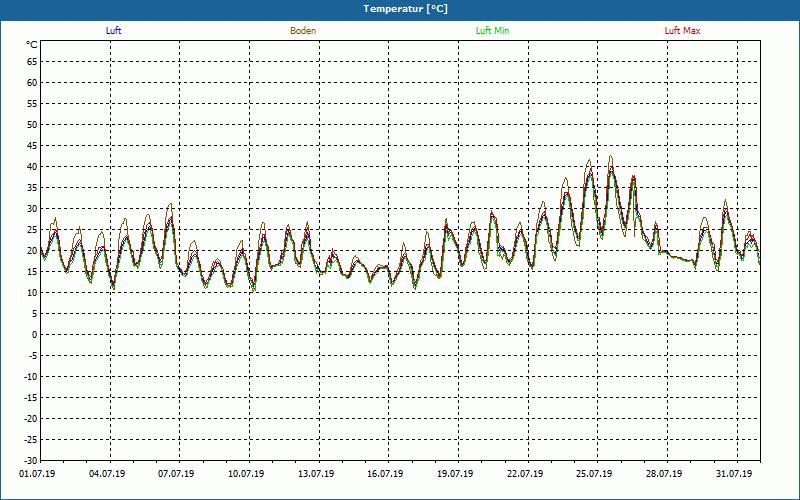Click the Temperatur [°C] chart title
The image size is (800, 500).
tap(406, 9)
